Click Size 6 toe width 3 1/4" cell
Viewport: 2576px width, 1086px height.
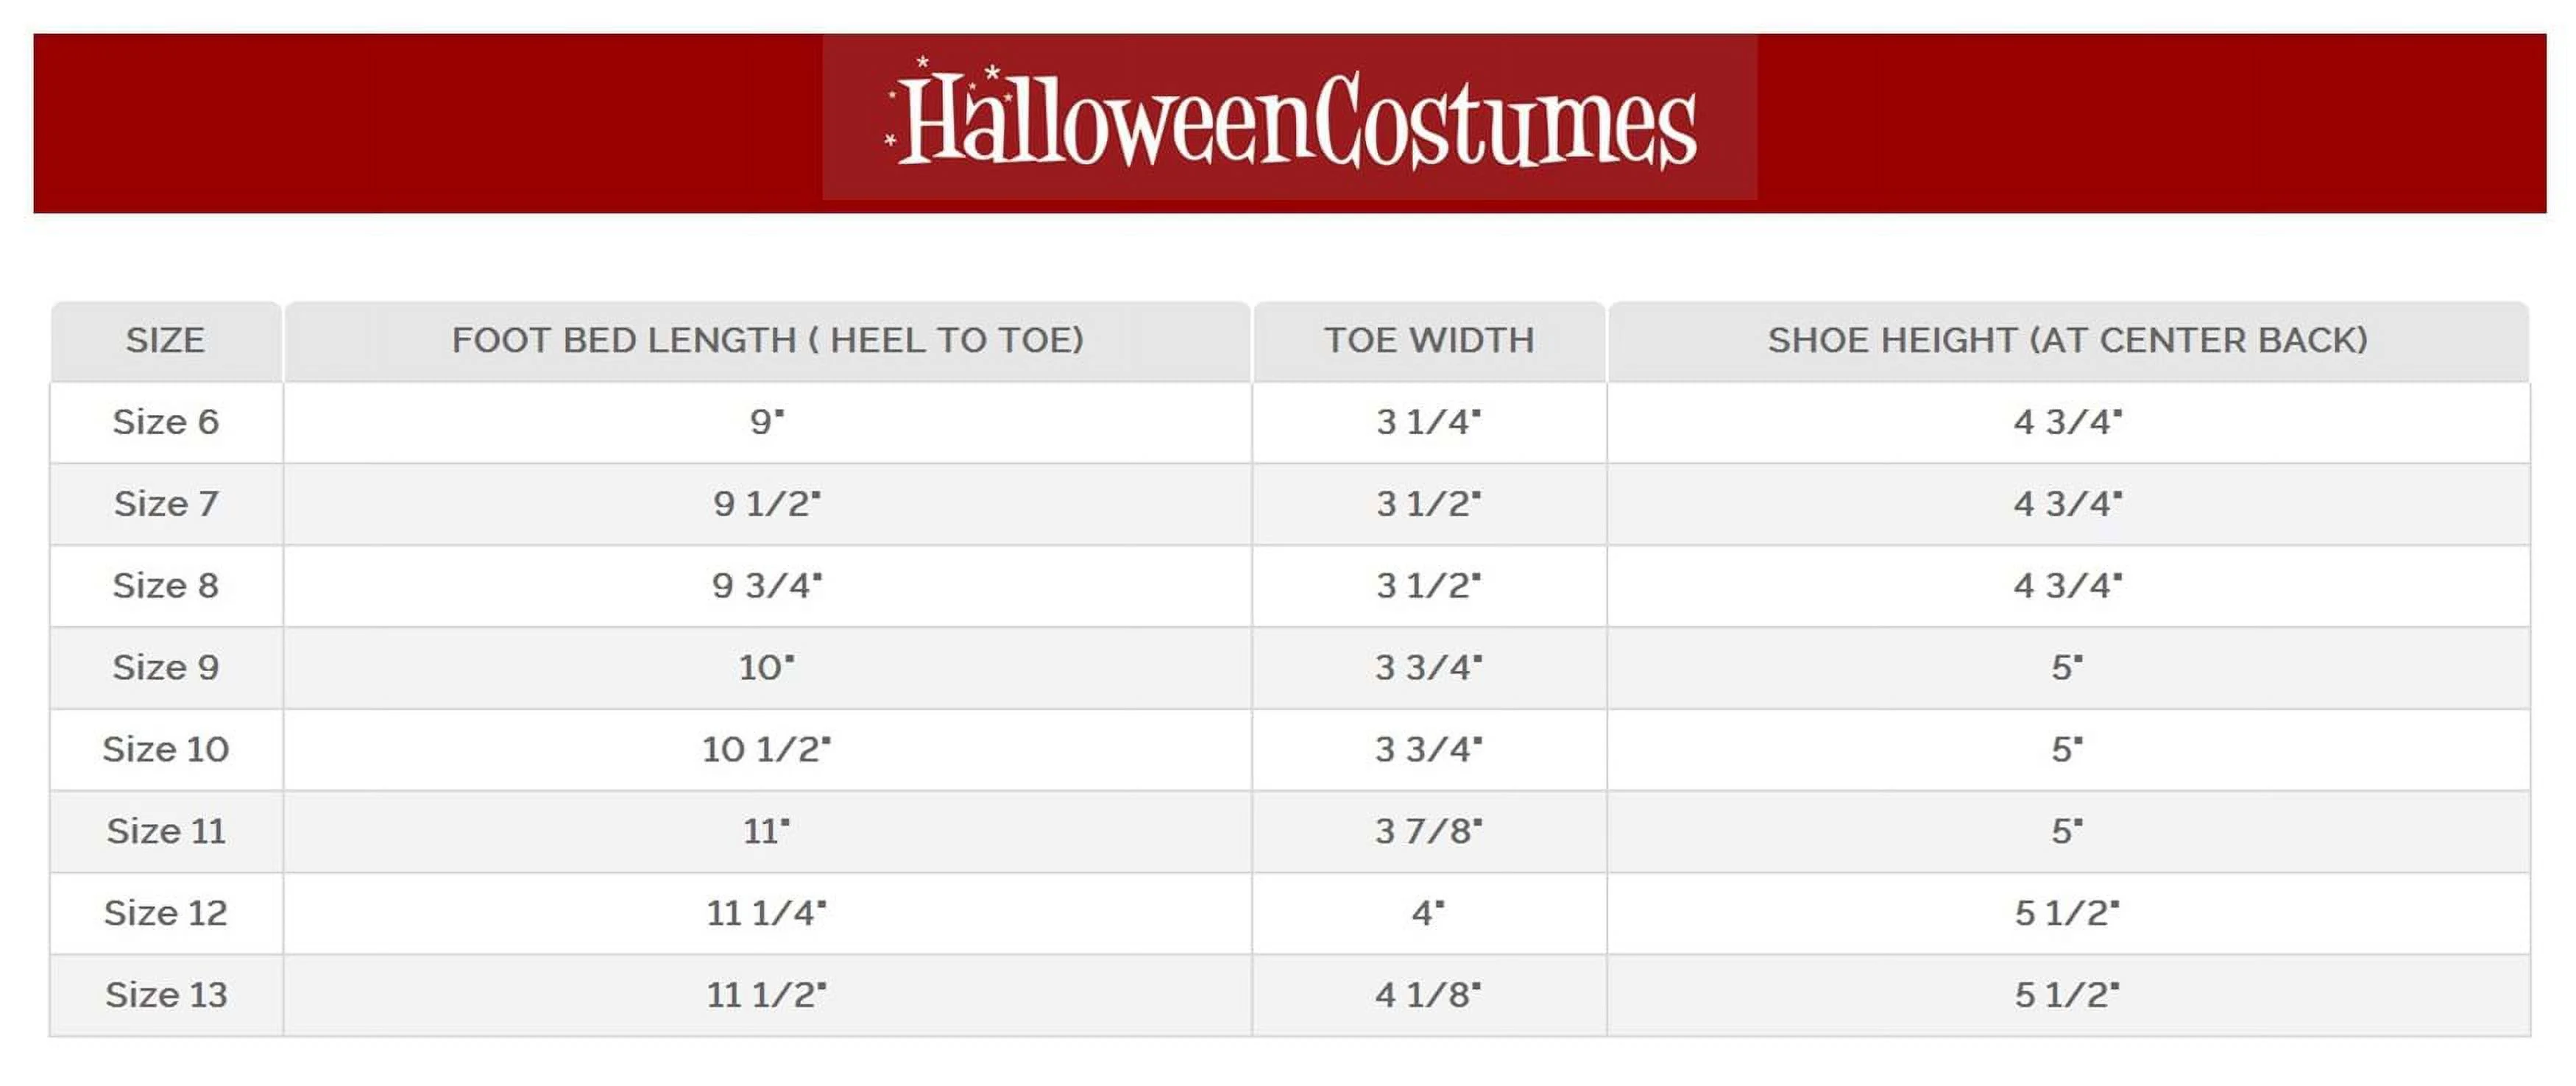[1429, 422]
